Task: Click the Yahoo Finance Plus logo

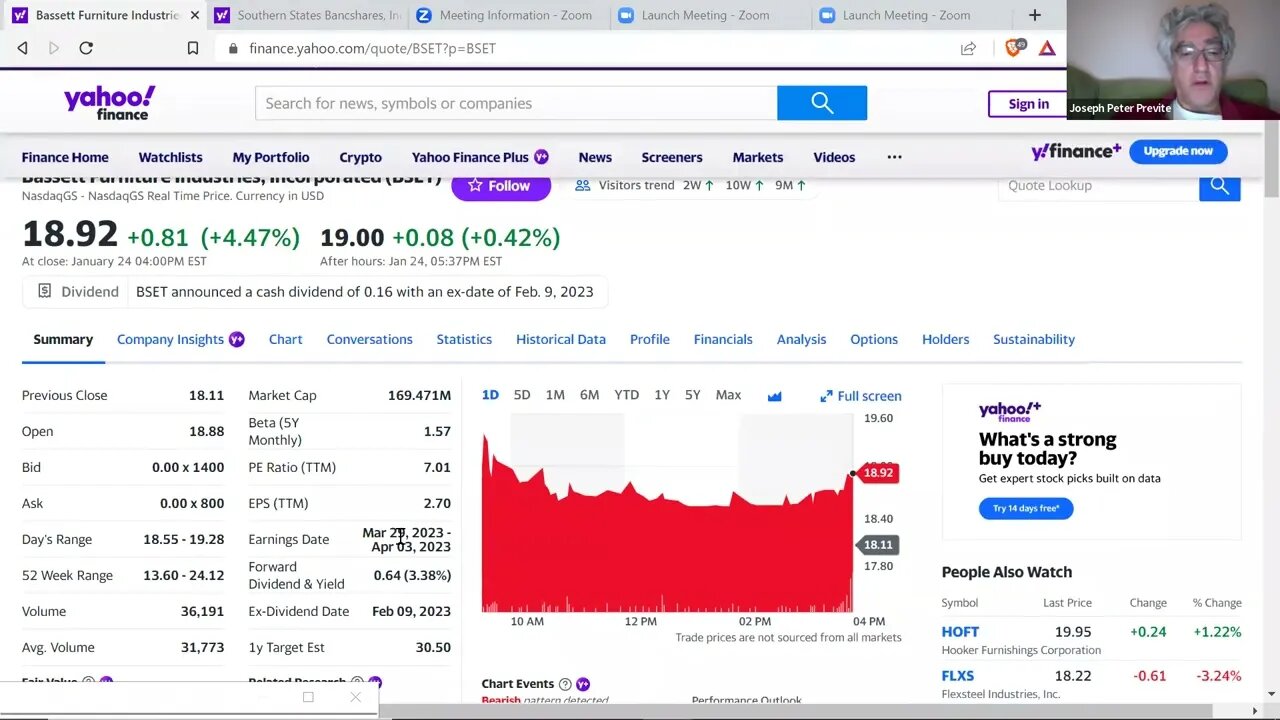Action: [1076, 152]
